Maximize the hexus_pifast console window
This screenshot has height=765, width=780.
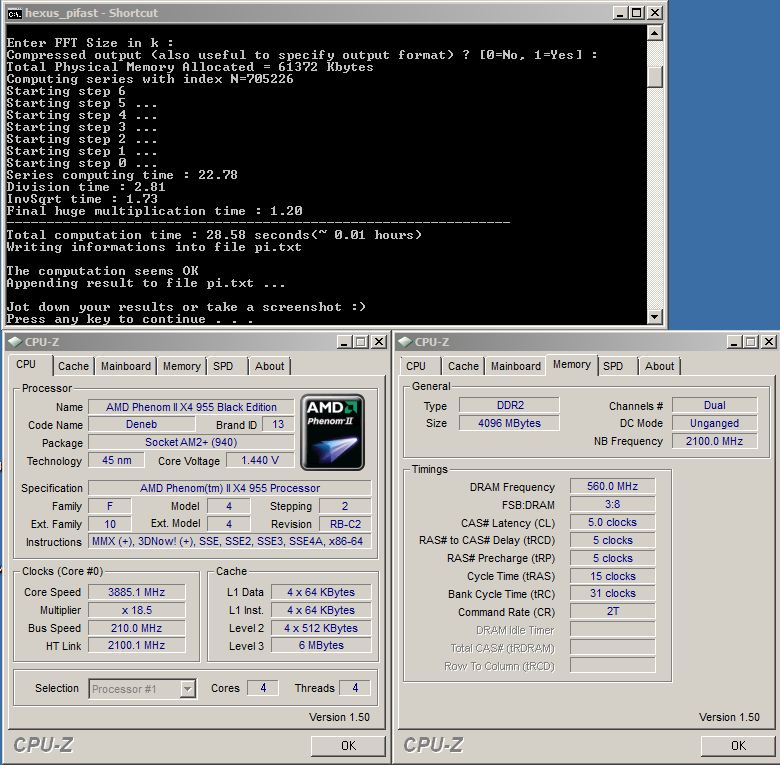pos(637,13)
